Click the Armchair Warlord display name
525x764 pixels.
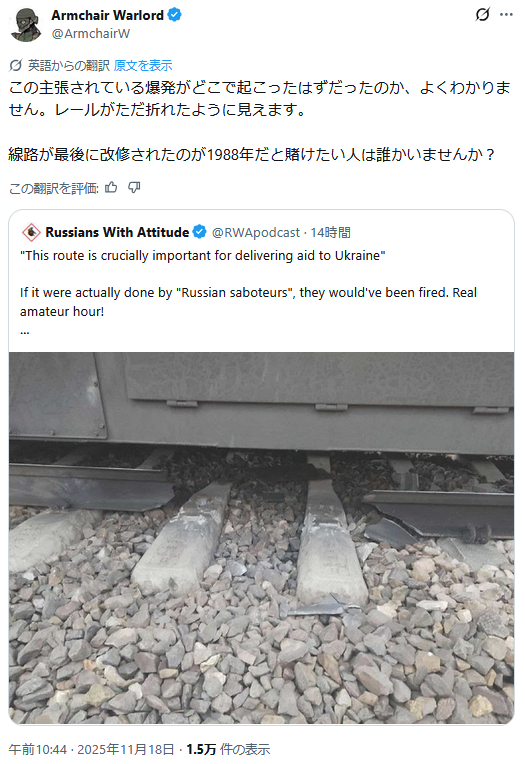pyautogui.click(x=107, y=15)
